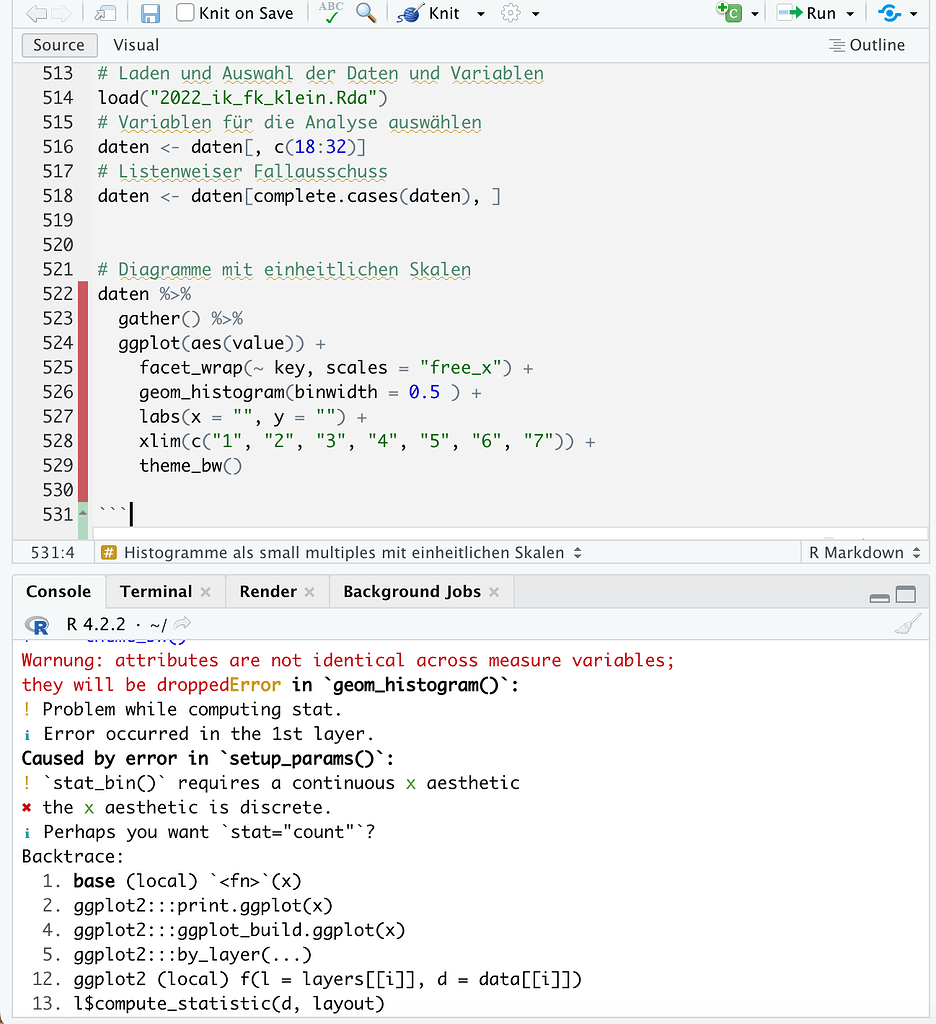Enable Knit on Save checkbox
Screen dimensions: 936x1024
[185, 13]
